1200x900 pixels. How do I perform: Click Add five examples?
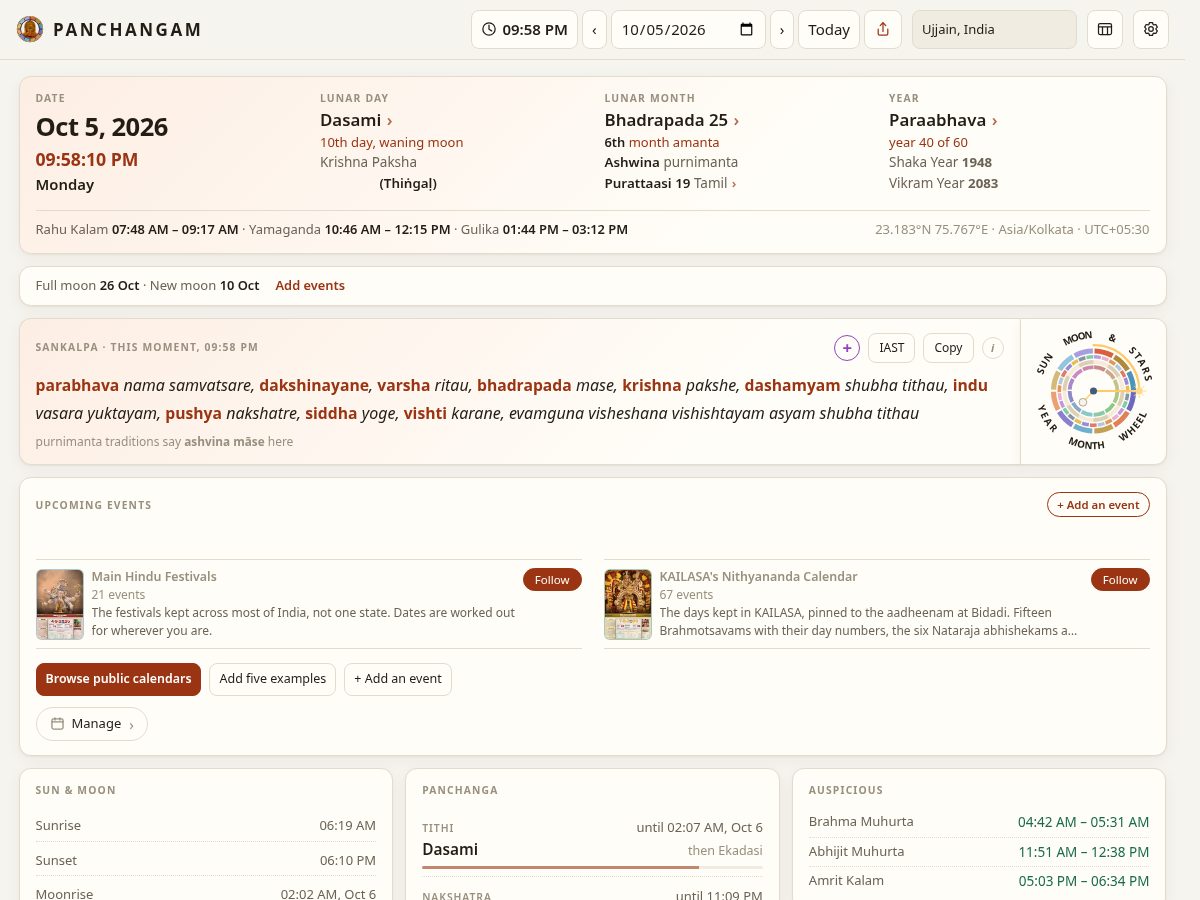coord(273,679)
